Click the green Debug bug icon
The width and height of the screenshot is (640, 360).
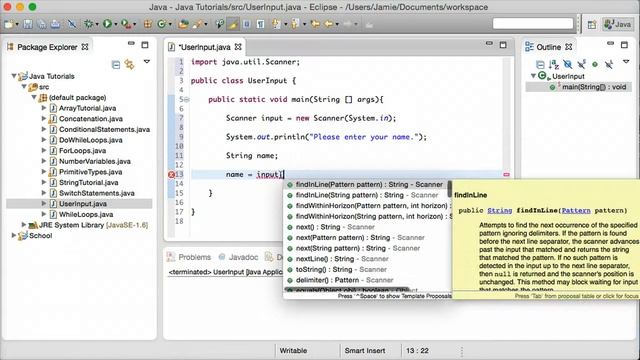(x=88, y=24)
